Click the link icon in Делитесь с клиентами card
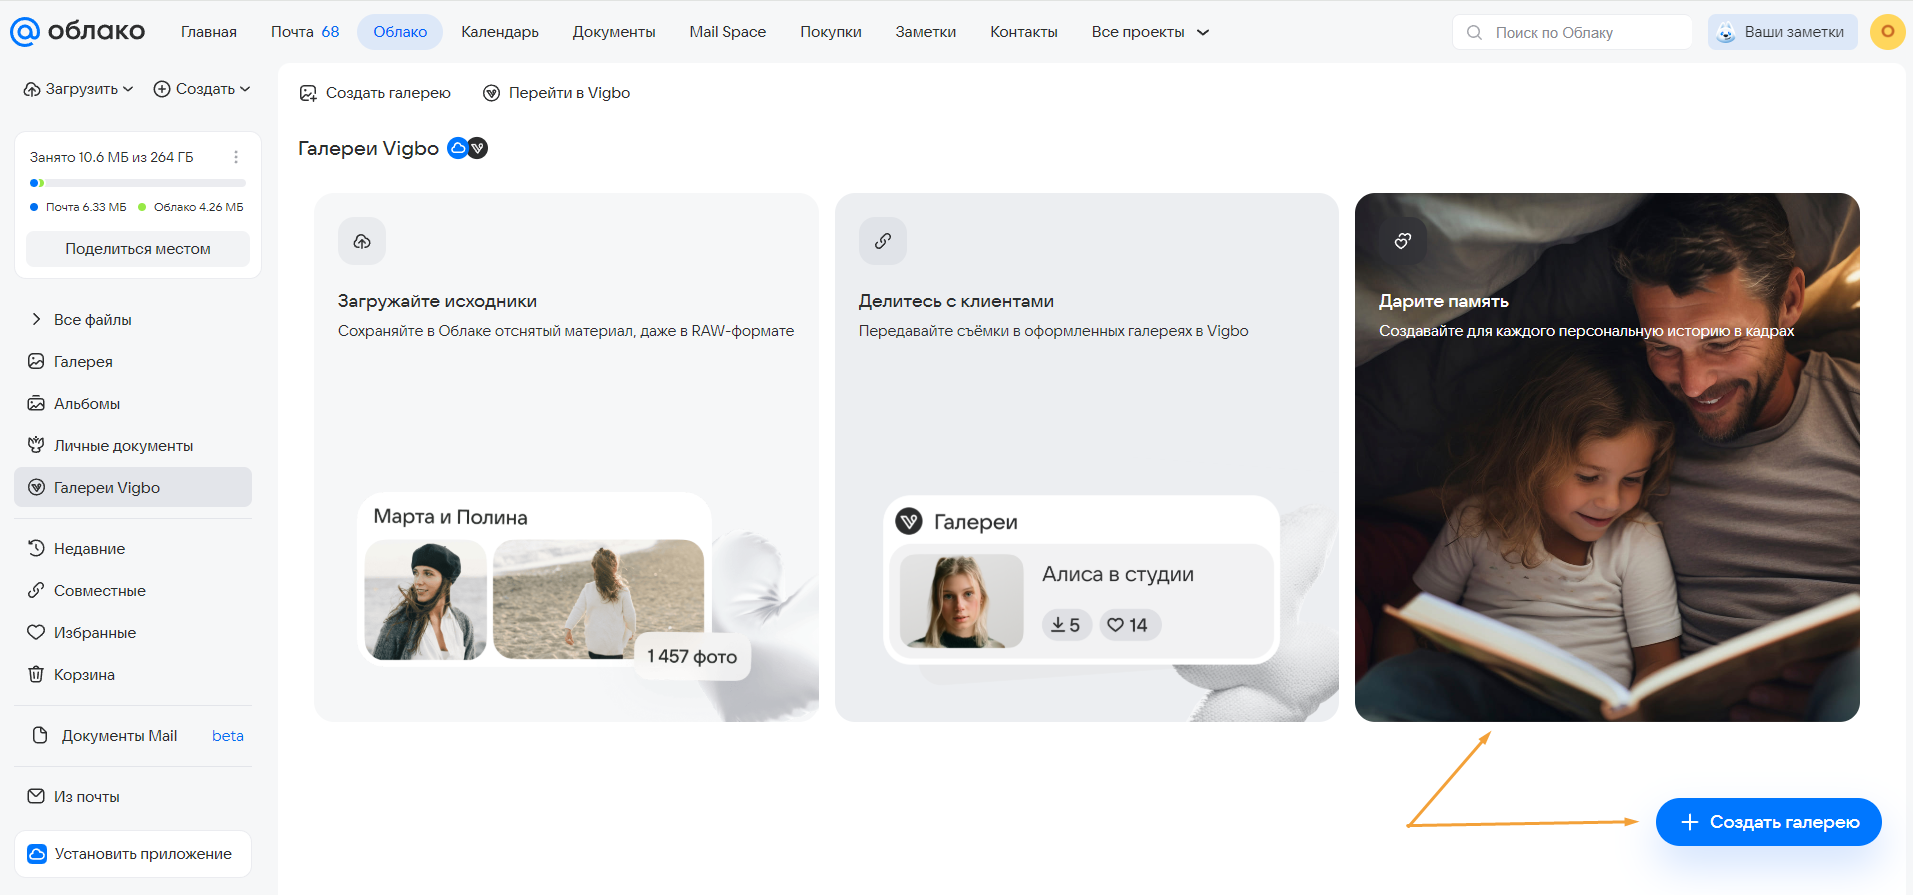This screenshot has width=1913, height=895. tap(883, 241)
